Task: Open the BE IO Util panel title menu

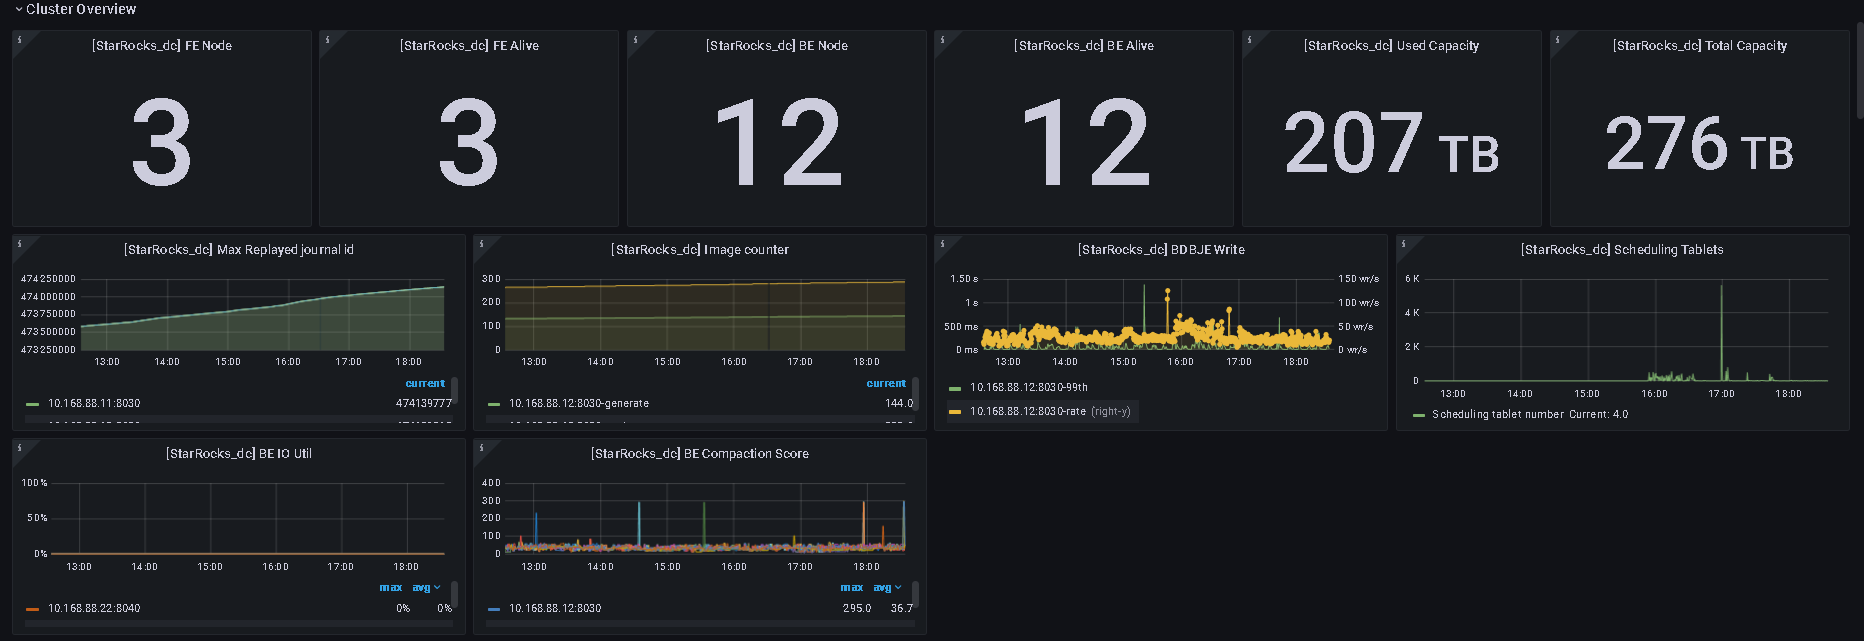Action: [239, 454]
